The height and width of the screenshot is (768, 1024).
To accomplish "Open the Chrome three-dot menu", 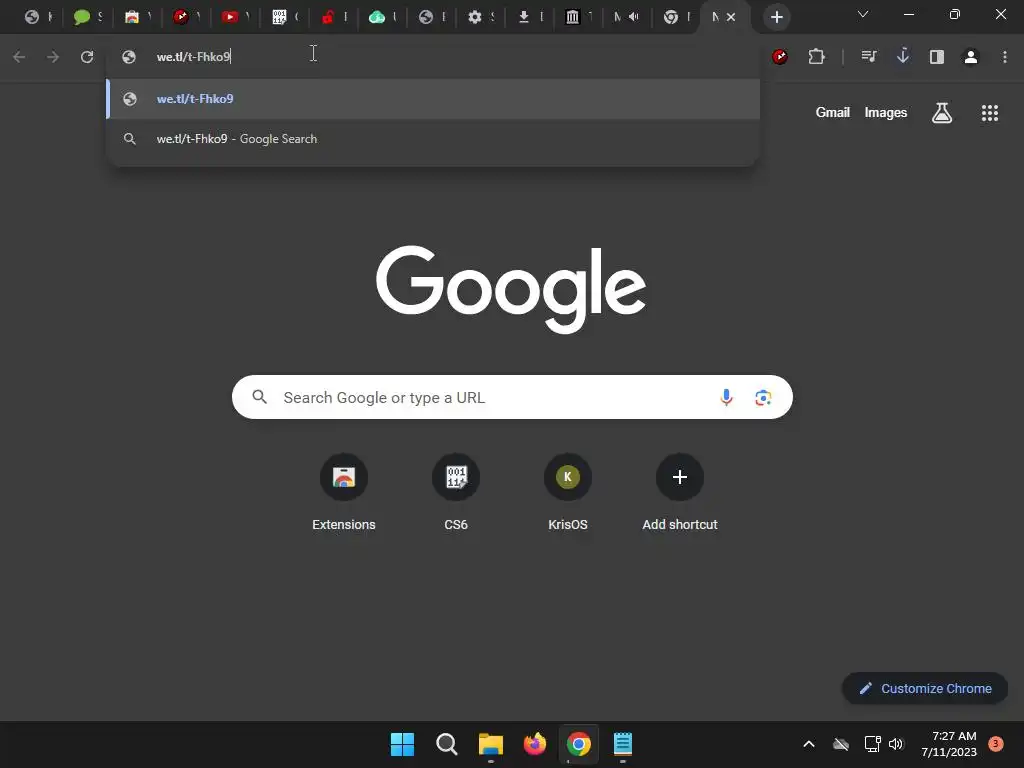I will coord(1004,57).
